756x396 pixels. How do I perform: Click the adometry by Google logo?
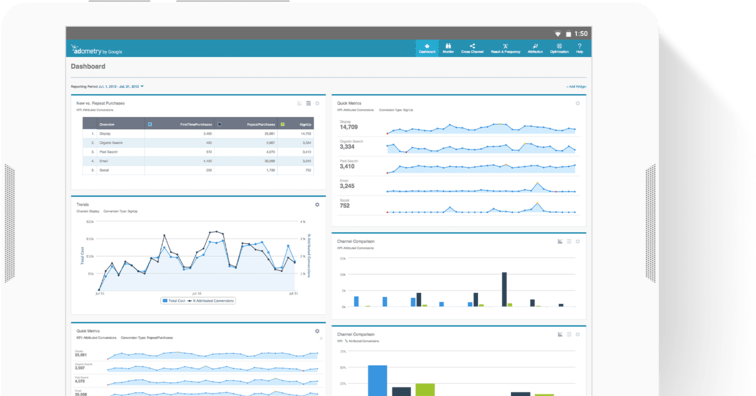click(x=96, y=50)
